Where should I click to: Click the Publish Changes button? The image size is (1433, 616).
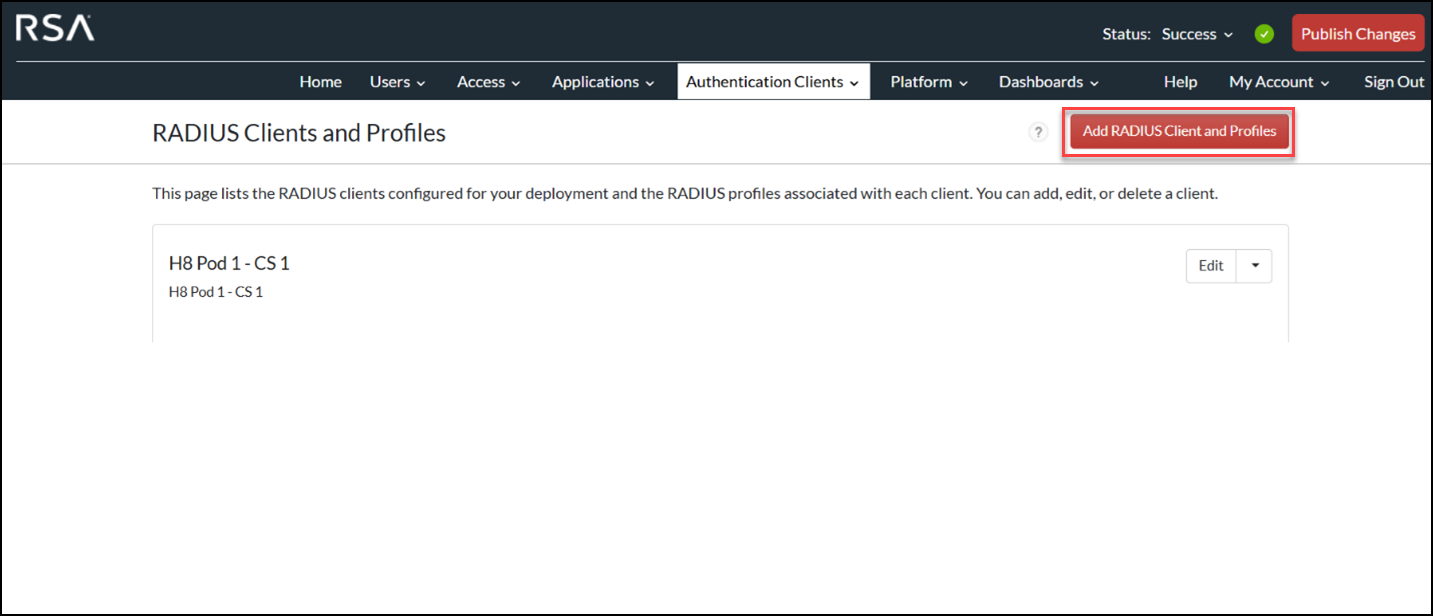(1357, 32)
